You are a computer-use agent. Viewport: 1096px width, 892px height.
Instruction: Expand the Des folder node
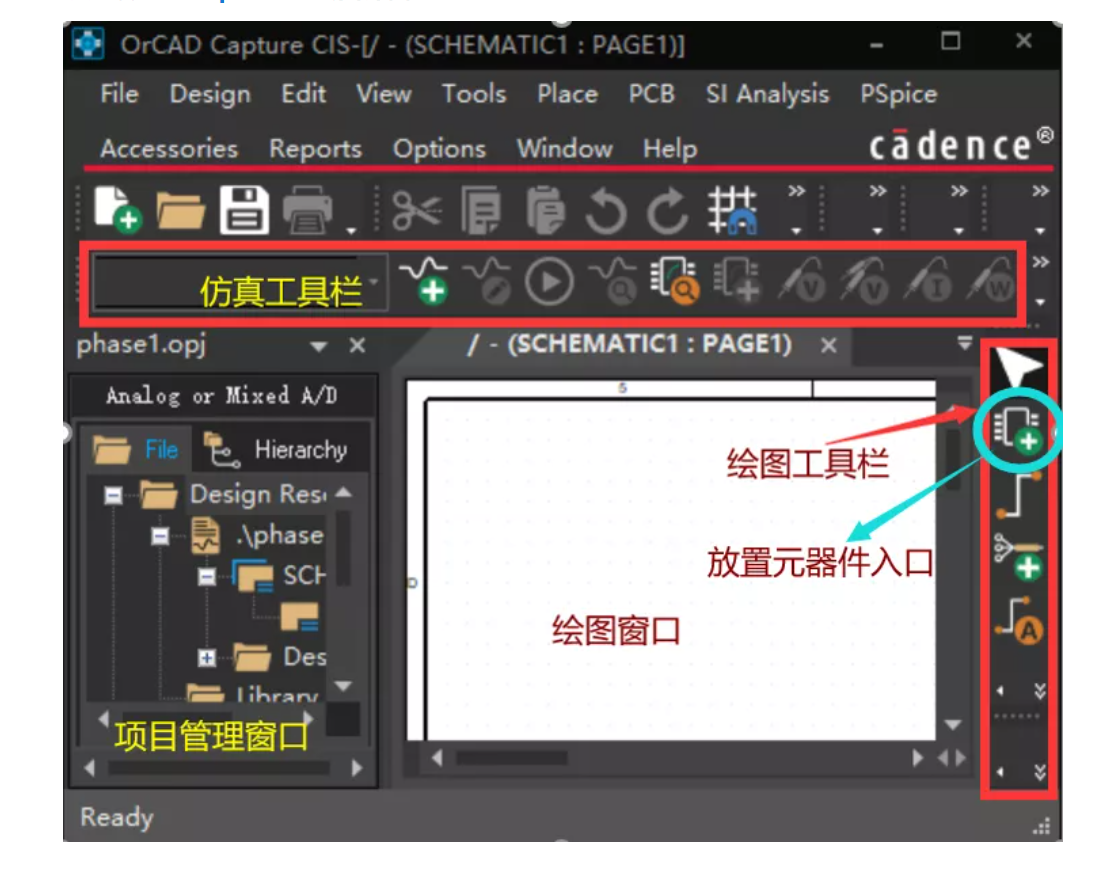point(206,658)
